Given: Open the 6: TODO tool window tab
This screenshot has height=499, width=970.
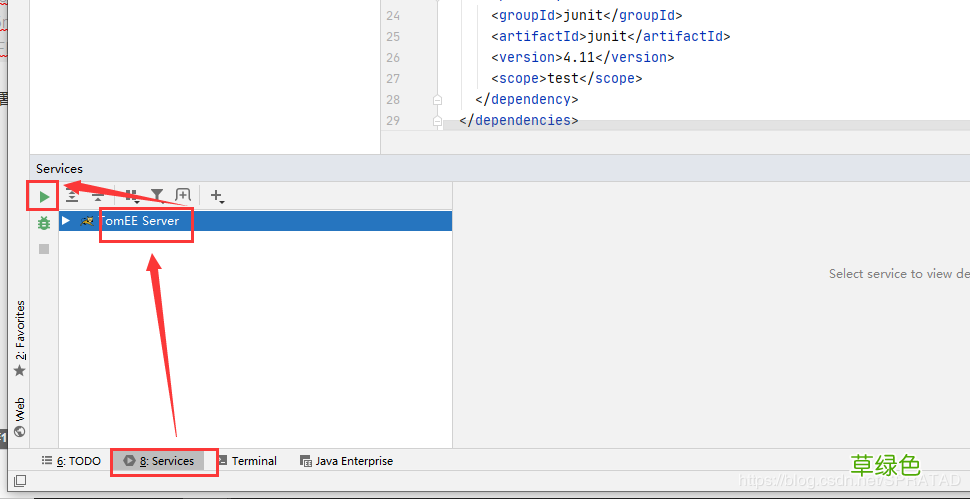Looking at the screenshot, I should pyautogui.click(x=71, y=461).
